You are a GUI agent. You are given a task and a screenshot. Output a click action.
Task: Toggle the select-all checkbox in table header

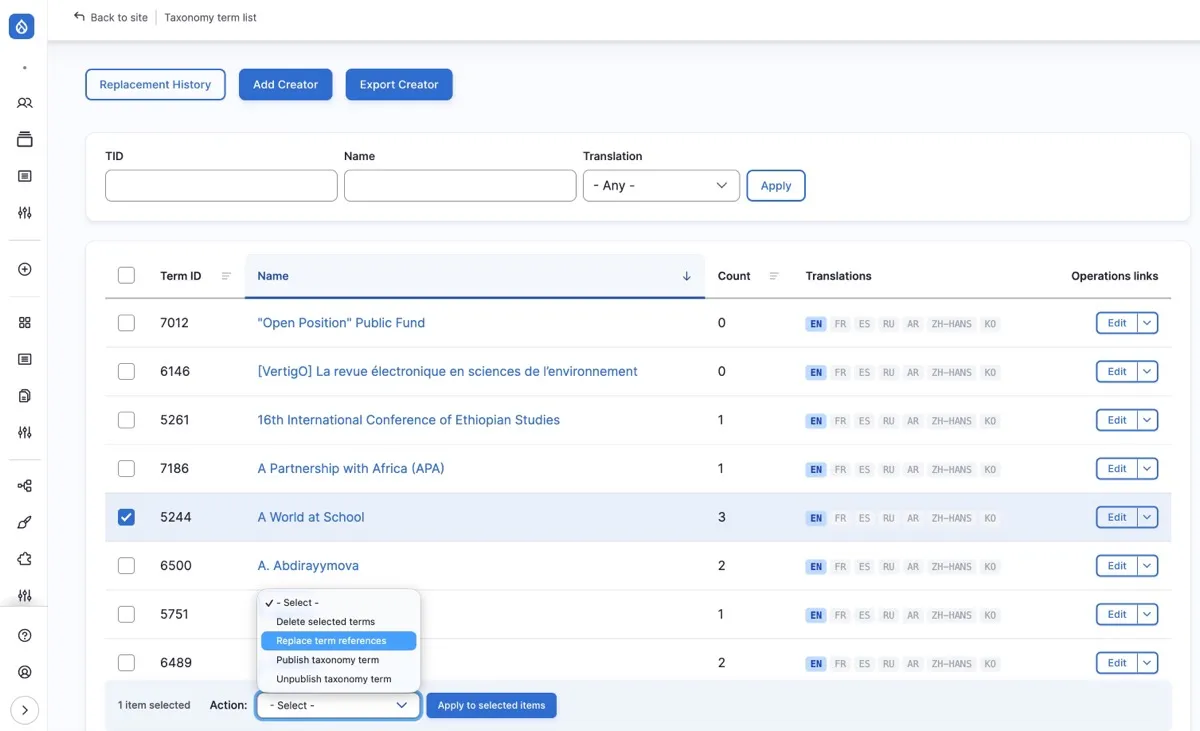(126, 276)
